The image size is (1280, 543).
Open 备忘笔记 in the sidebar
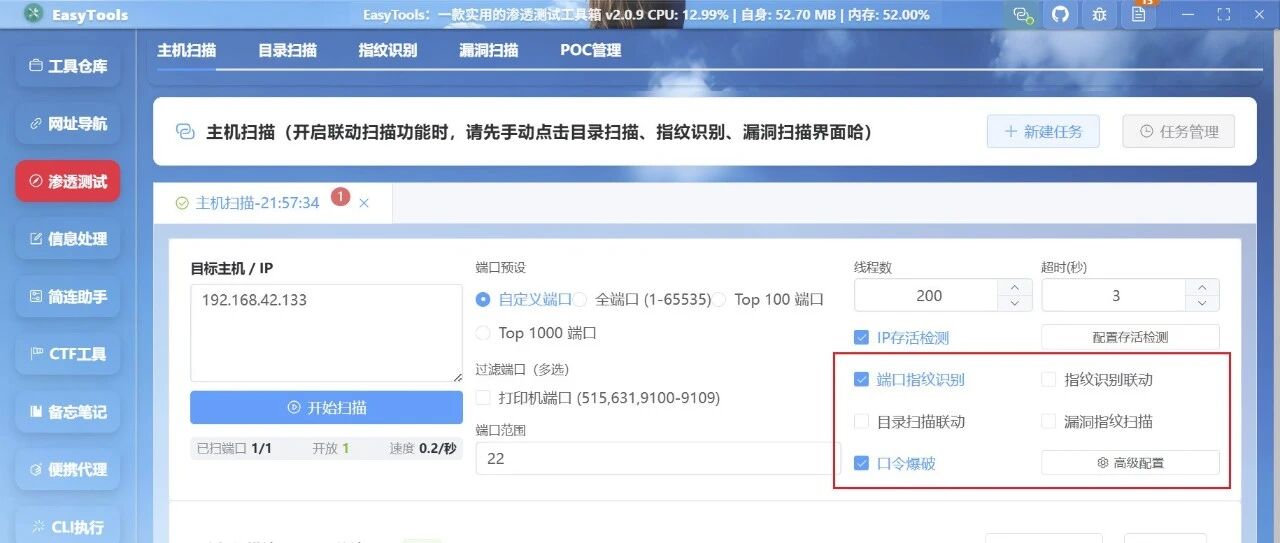point(67,412)
